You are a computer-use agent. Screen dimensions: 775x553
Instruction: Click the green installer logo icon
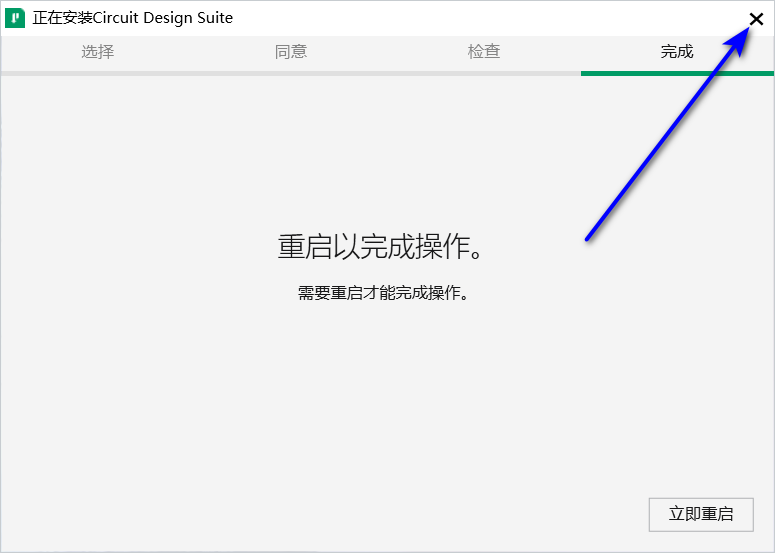tap(15, 18)
